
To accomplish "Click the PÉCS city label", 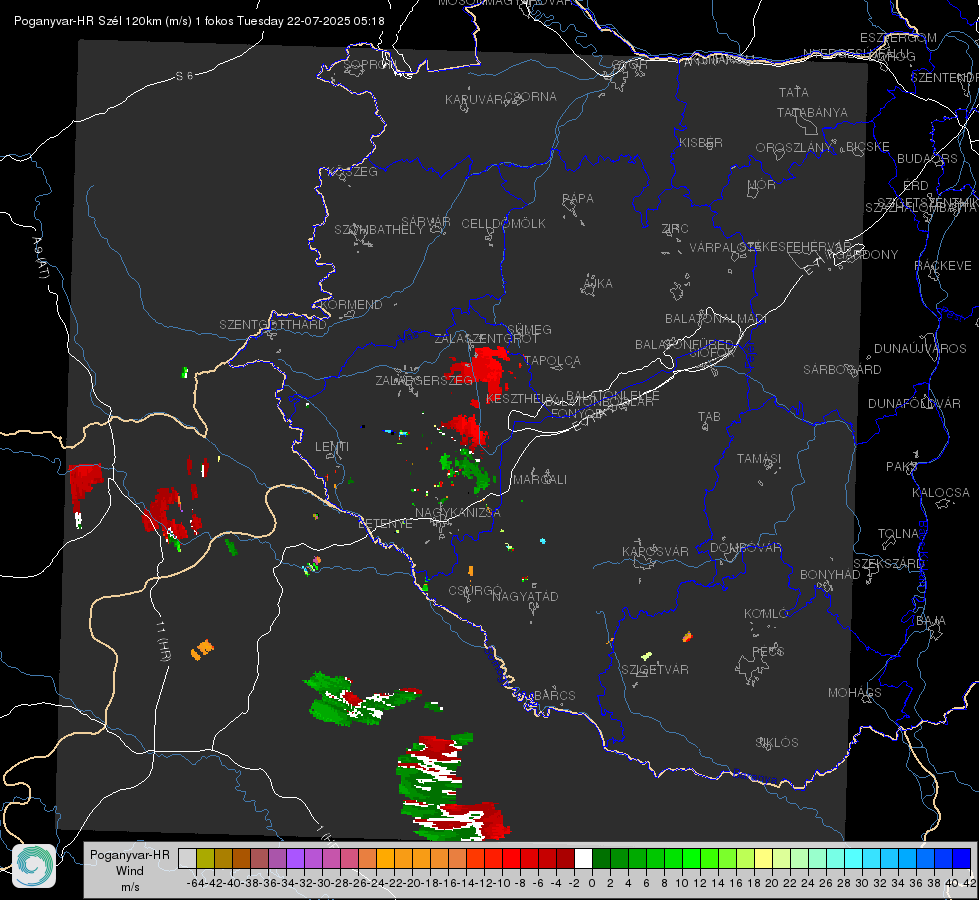I will pyautogui.click(x=767, y=651).
